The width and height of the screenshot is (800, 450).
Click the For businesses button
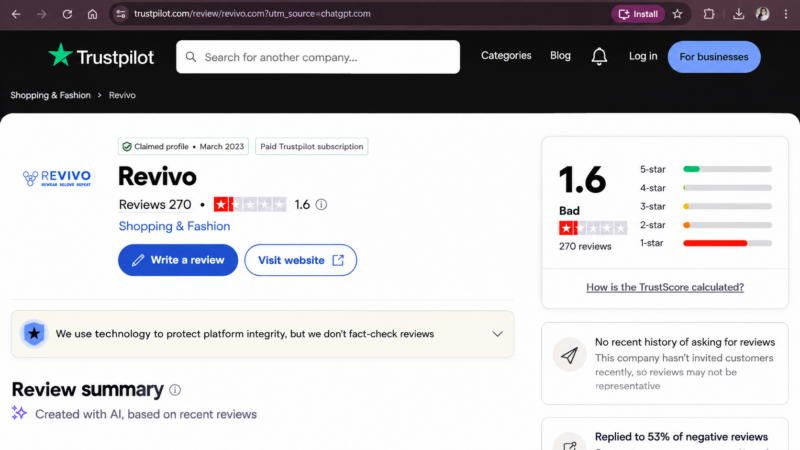click(714, 57)
